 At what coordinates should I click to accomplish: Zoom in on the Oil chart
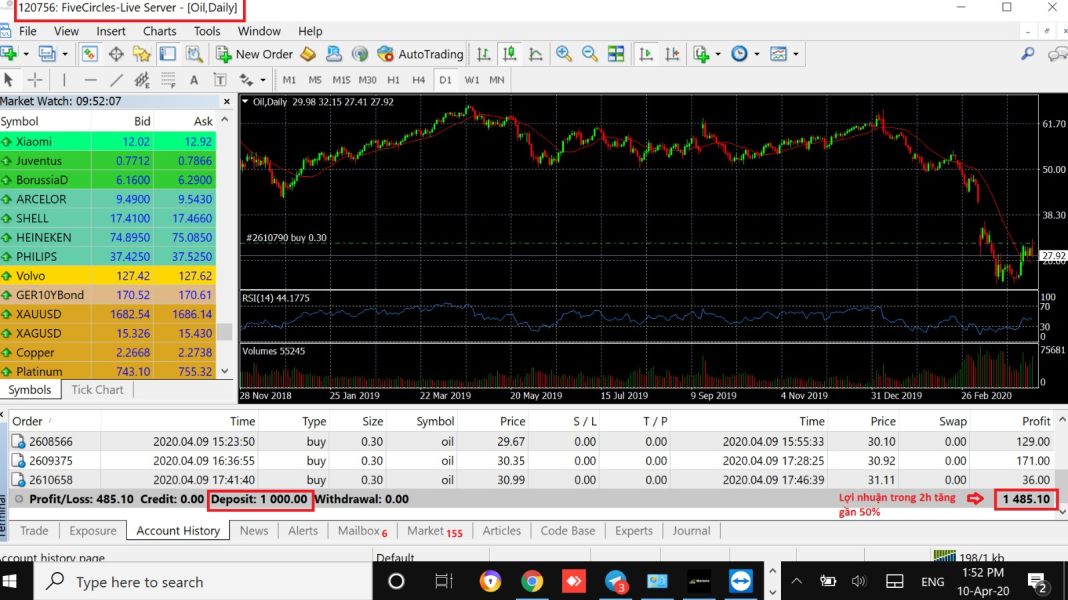coord(563,54)
